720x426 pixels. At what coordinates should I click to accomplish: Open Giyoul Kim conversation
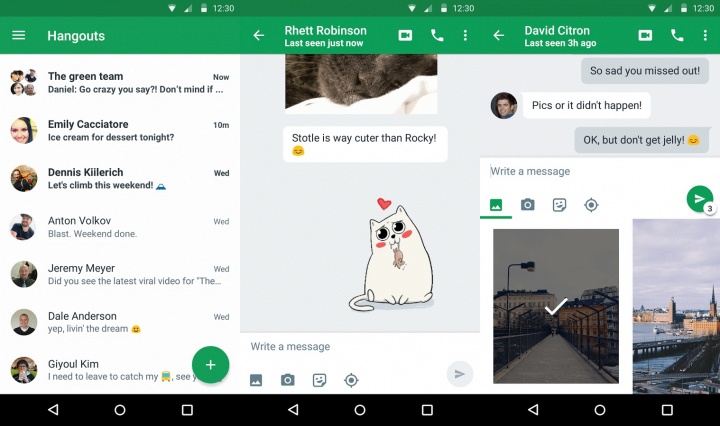click(x=120, y=370)
